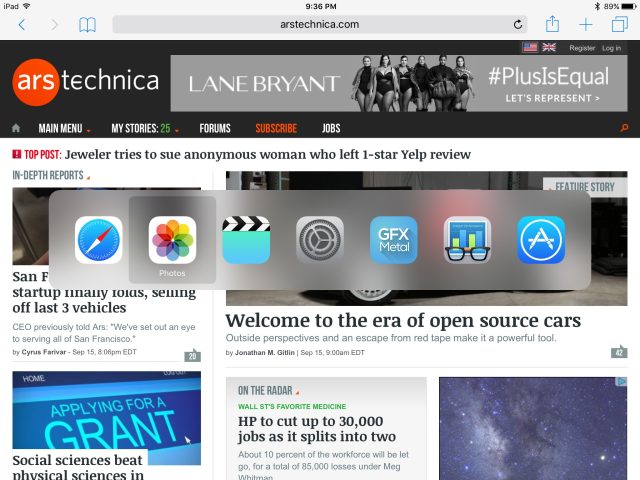The height and width of the screenshot is (480, 640).
Task: Open the Videos clapperboard app
Action: 246,240
